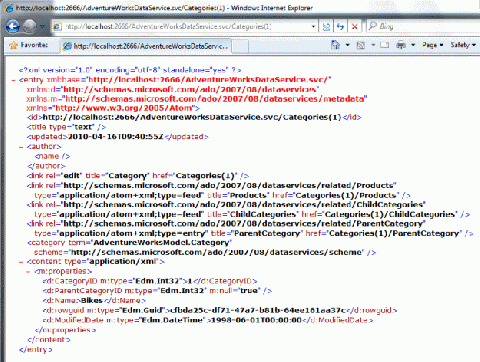Click the Back navigation button

click(12, 26)
